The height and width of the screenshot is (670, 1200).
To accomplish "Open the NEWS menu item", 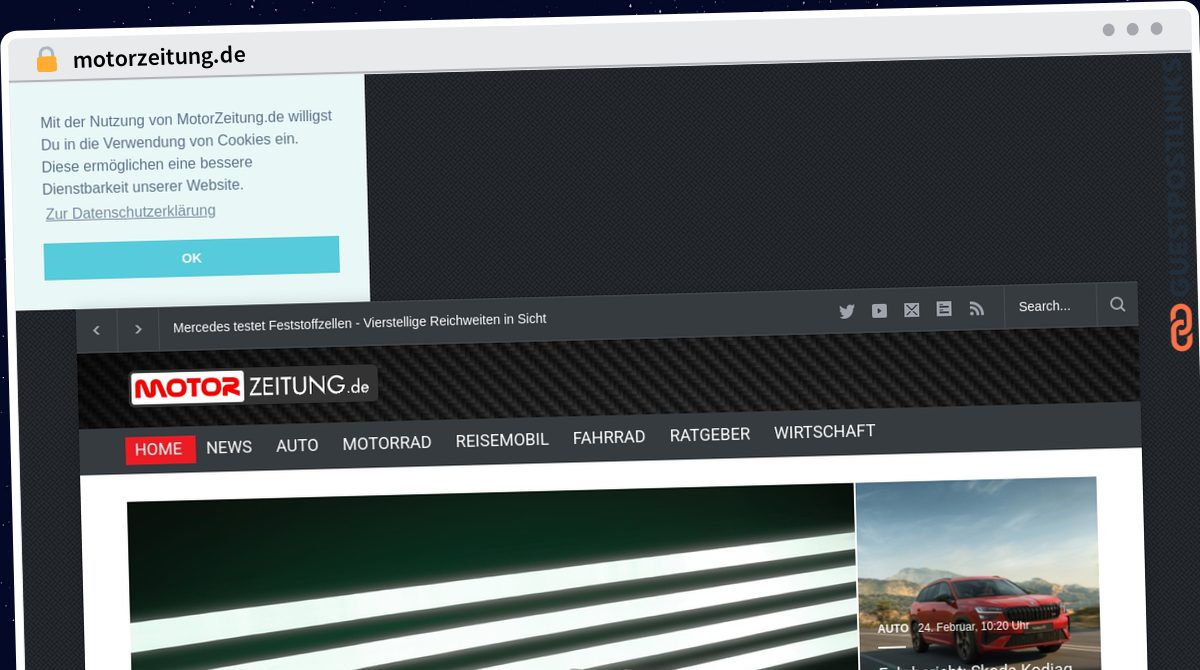I will tap(229, 447).
